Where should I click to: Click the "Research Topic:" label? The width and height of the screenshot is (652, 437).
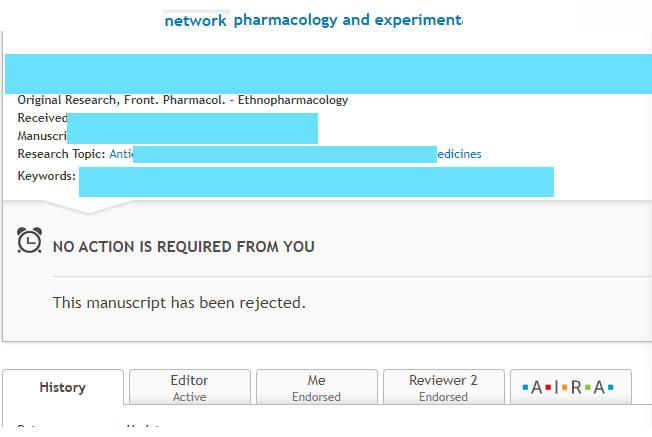[x=61, y=154]
